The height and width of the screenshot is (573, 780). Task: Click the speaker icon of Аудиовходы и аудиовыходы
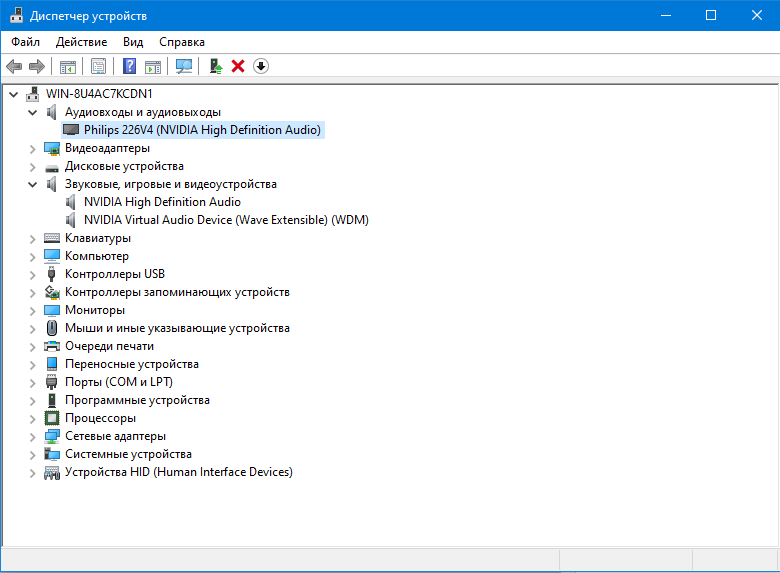pyautogui.click(x=51, y=112)
